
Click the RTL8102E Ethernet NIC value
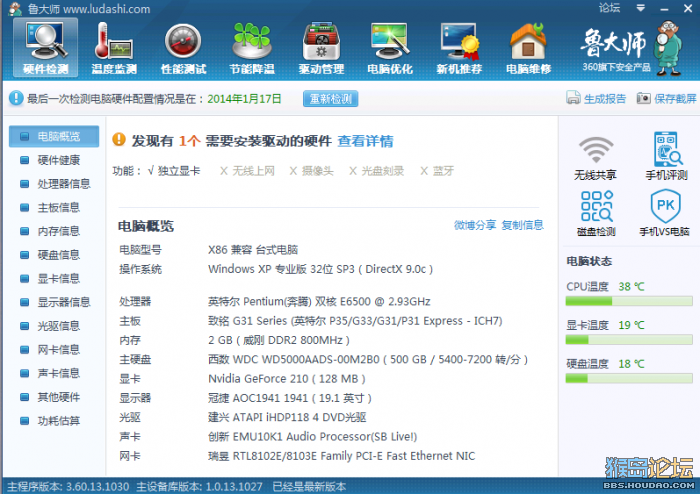342,456
